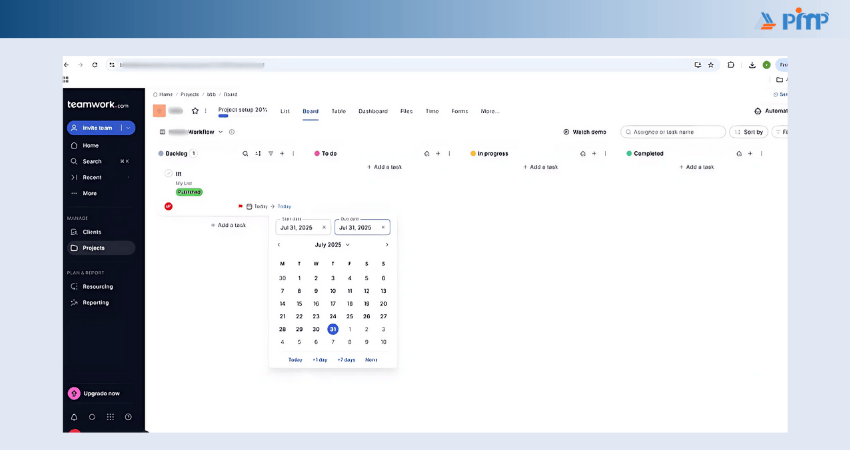Go to the Time tab
Image resolution: width=850 pixels, height=450 pixels.
pos(432,111)
